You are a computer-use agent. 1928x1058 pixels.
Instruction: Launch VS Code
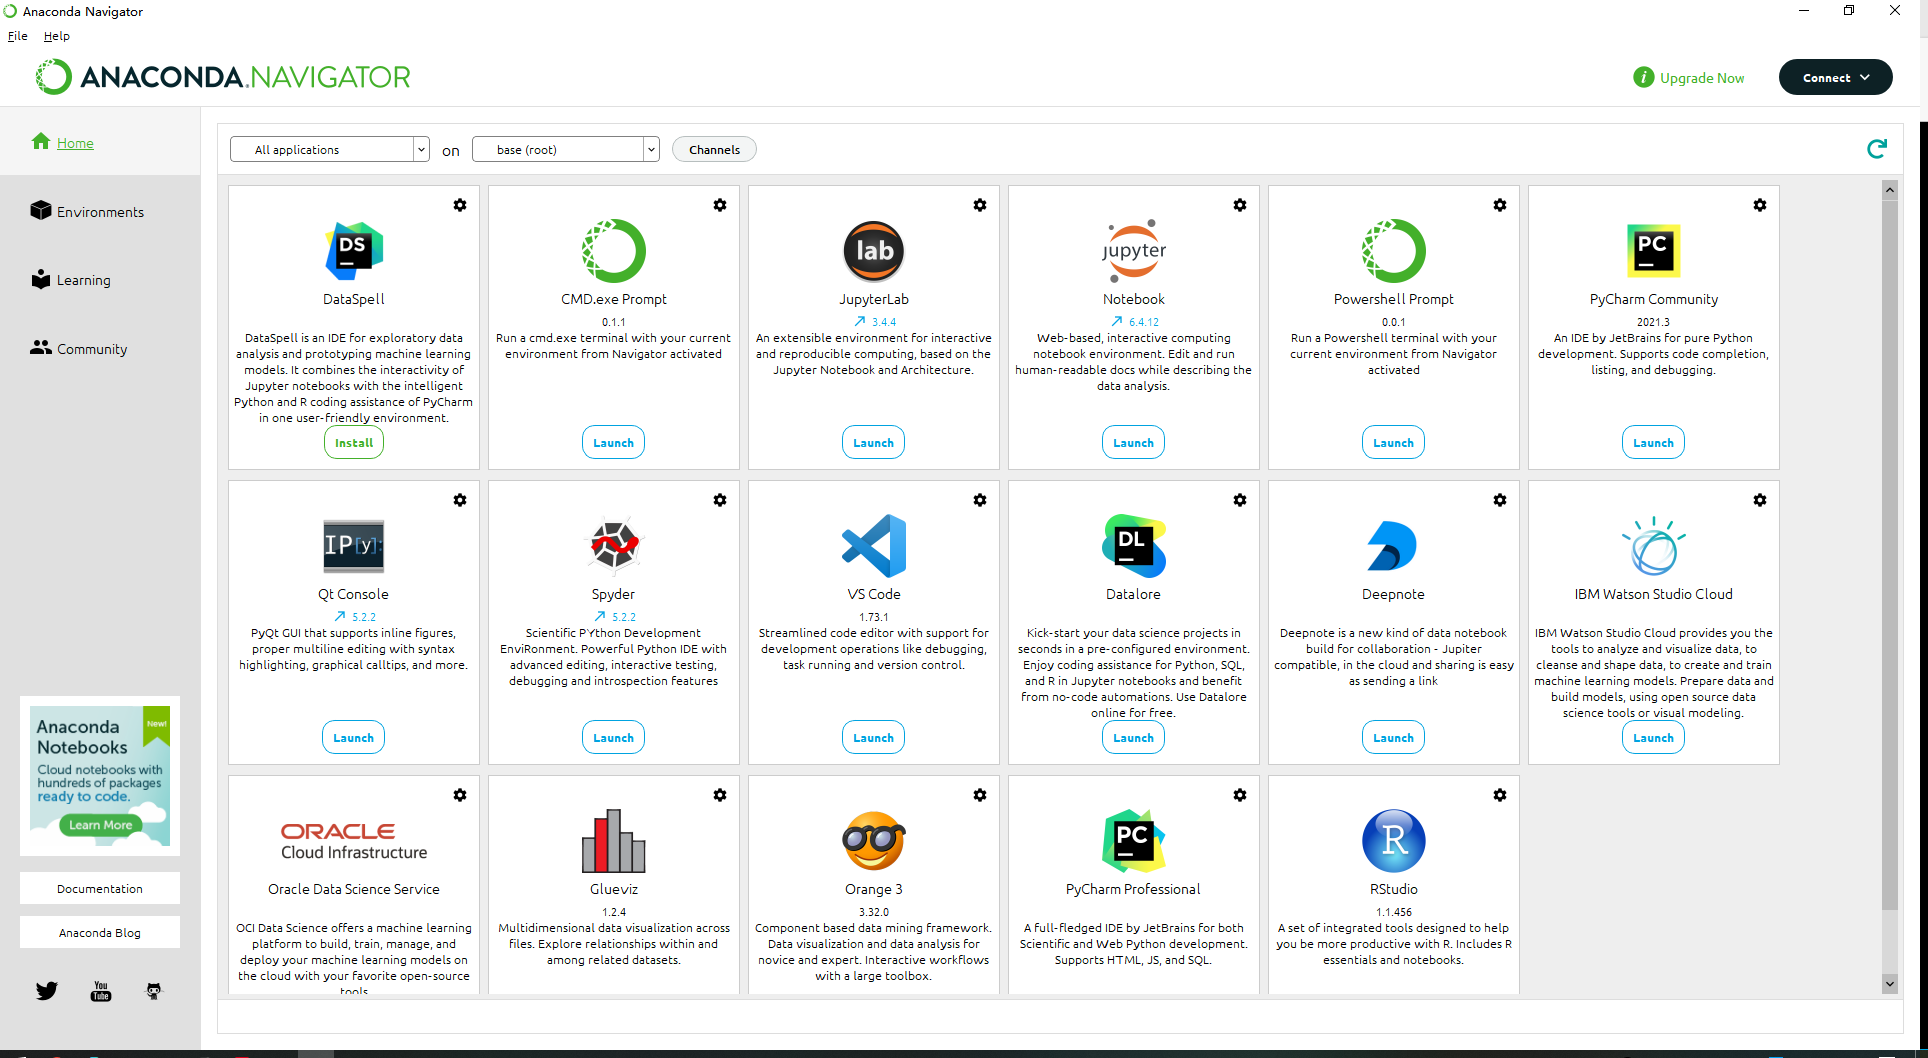click(874, 737)
